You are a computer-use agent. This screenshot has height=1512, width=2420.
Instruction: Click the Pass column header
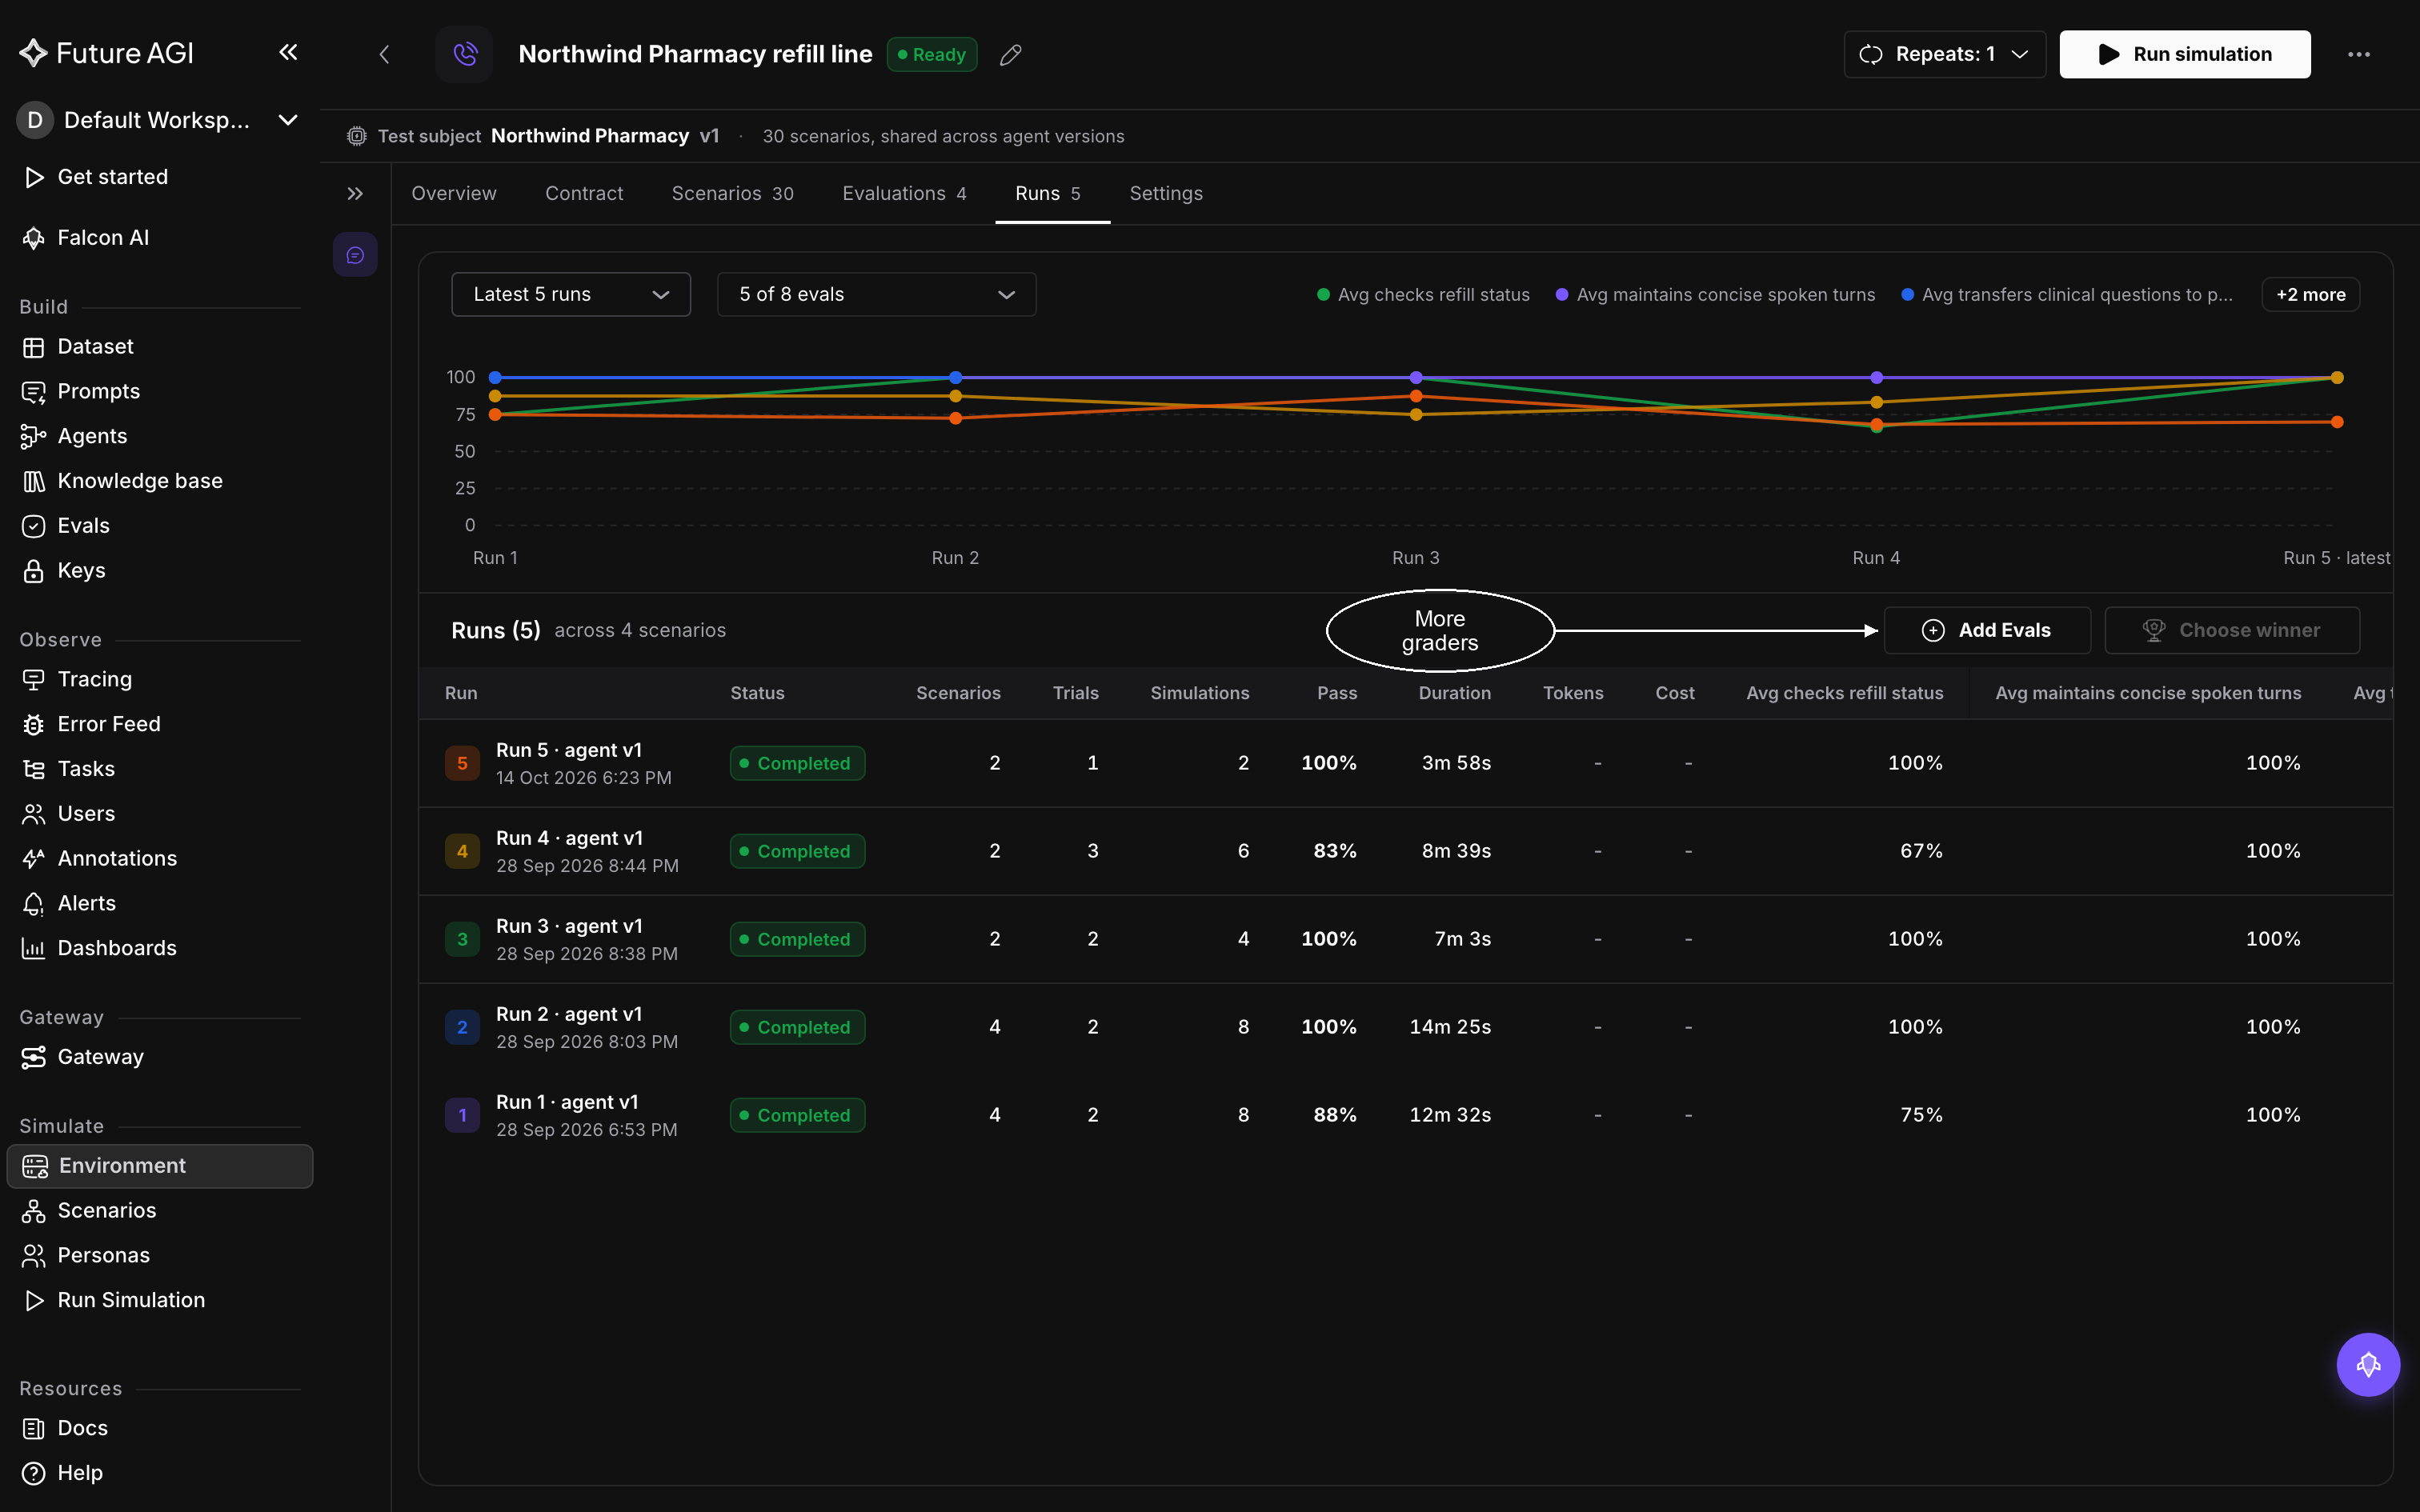pyautogui.click(x=1336, y=693)
